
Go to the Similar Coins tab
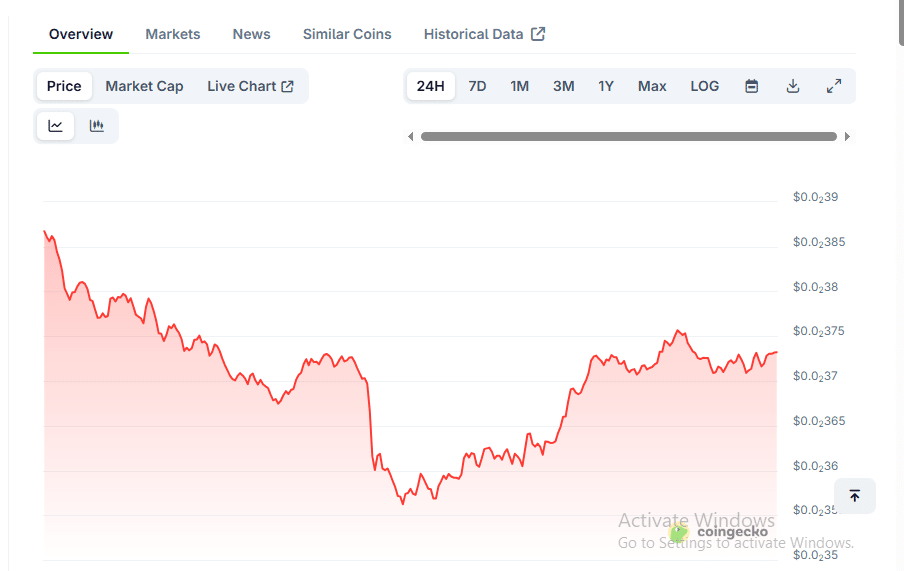point(347,34)
